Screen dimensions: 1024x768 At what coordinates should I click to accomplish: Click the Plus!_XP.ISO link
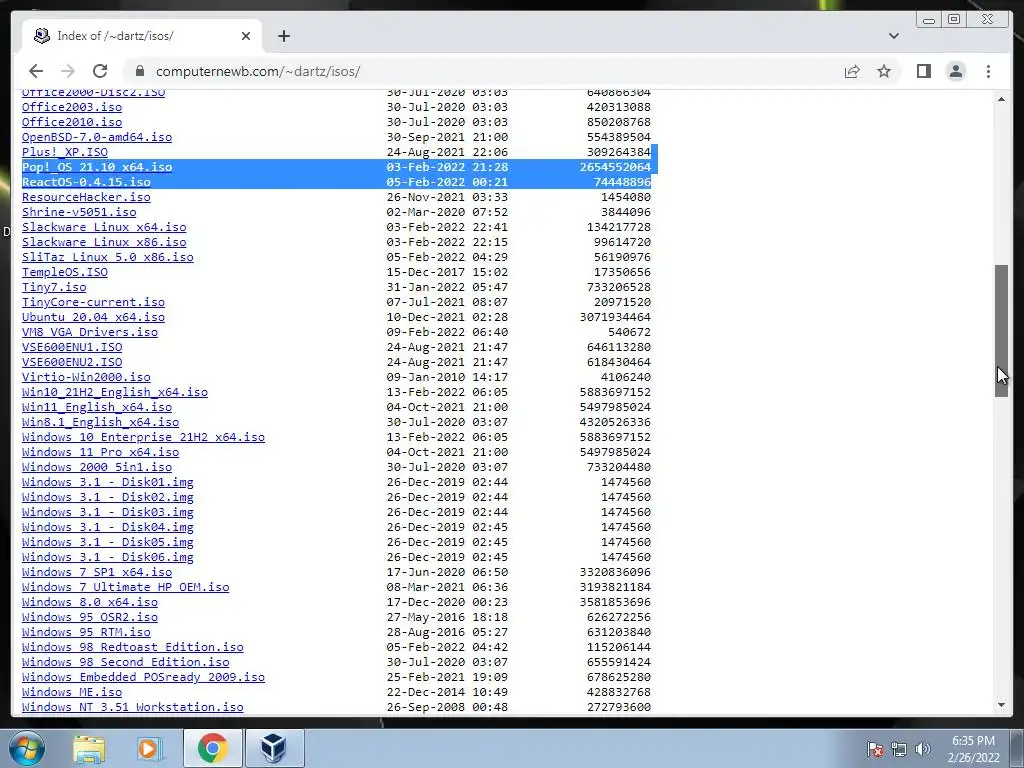[x=65, y=152]
